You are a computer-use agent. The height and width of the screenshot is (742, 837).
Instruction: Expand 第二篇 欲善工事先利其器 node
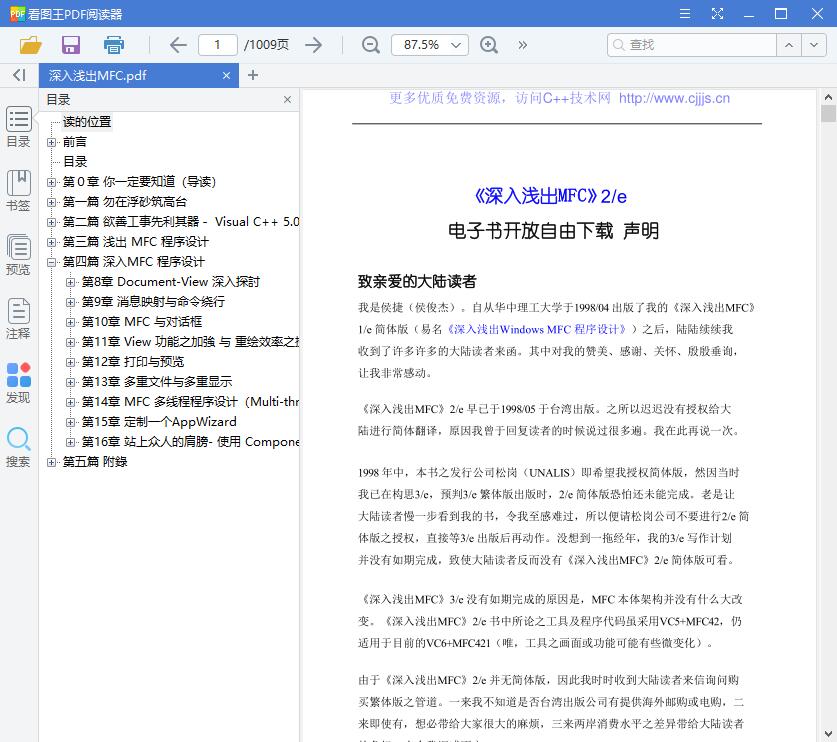(x=51, y=222)
